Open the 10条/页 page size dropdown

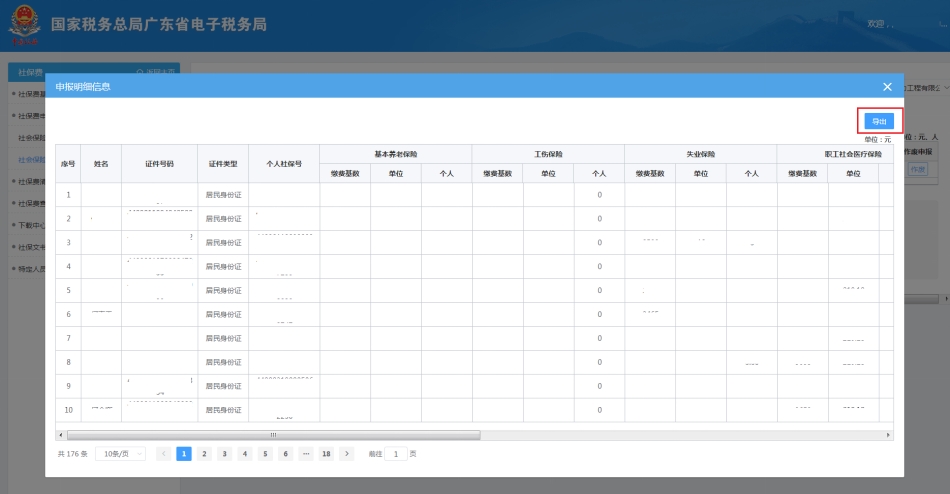pyautogui.click(x=120, y=454)
